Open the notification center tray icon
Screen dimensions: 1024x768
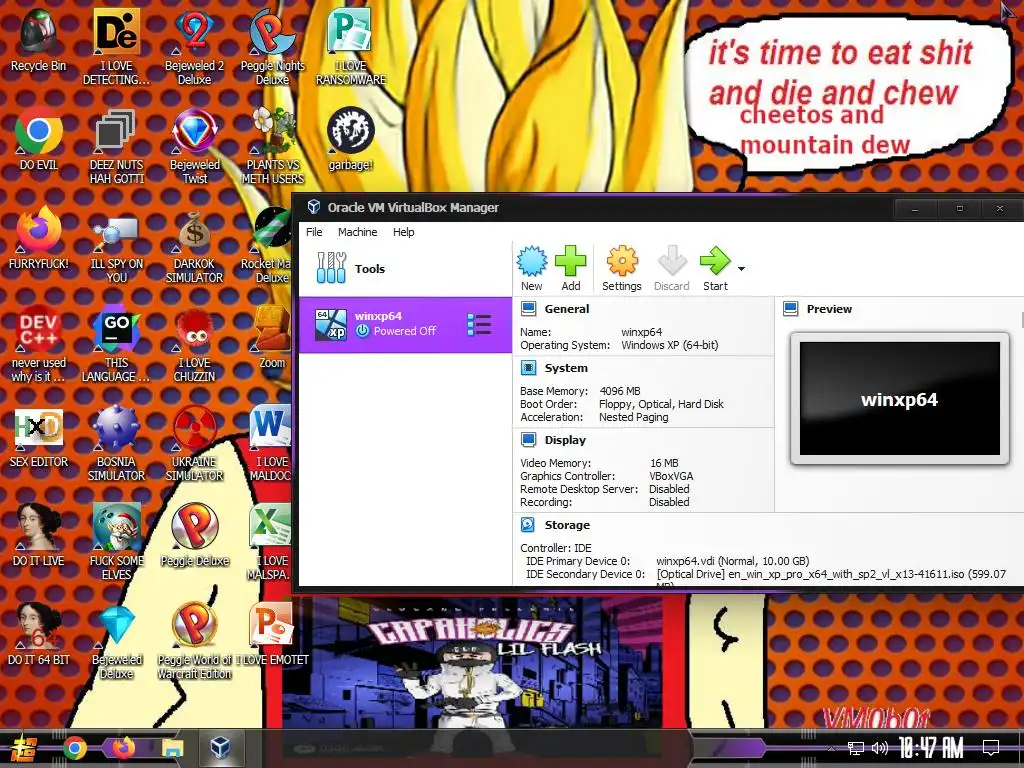pos(991,748)
